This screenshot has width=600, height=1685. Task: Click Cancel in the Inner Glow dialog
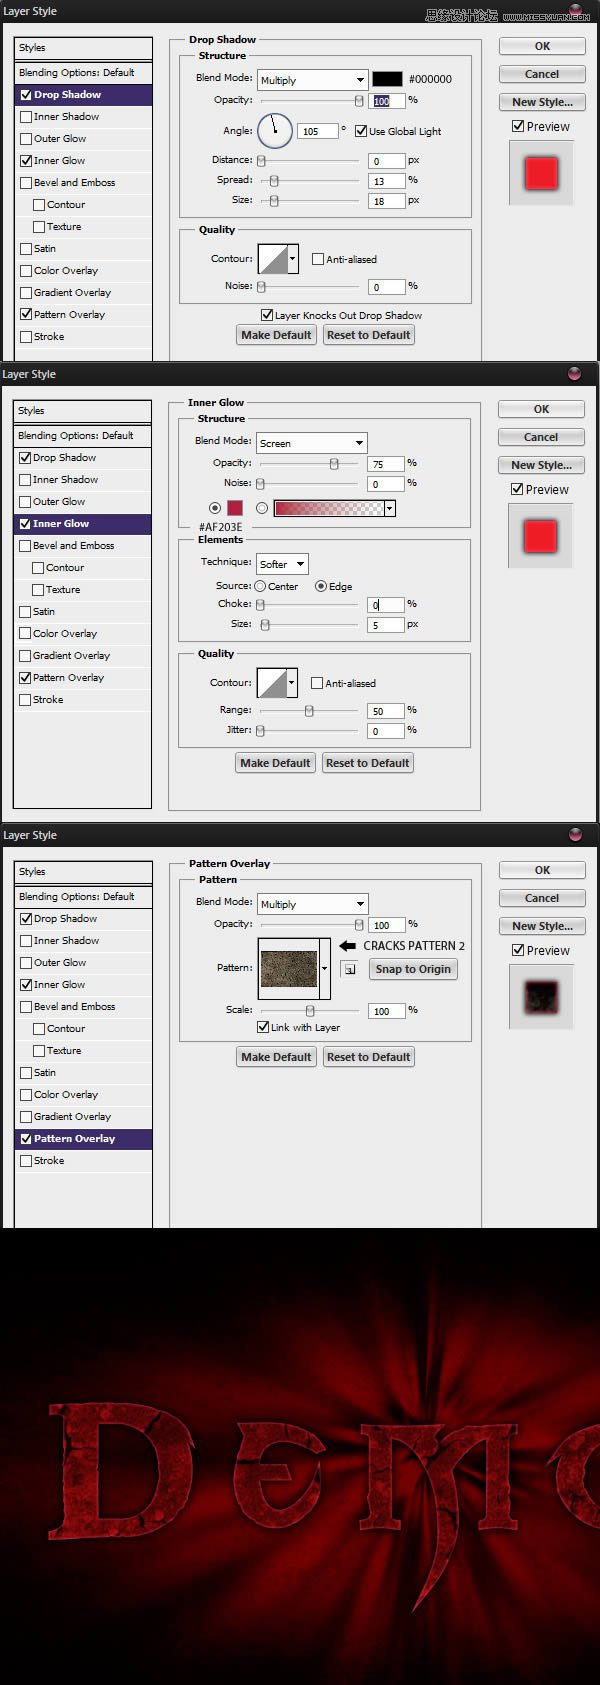(x=541, y=437)
